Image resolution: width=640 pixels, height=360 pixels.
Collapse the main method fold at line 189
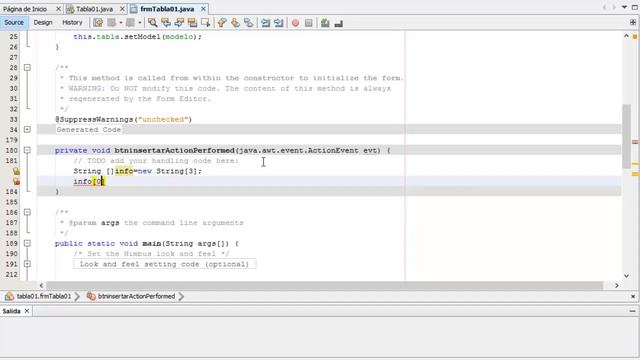[x=27, y=243]
